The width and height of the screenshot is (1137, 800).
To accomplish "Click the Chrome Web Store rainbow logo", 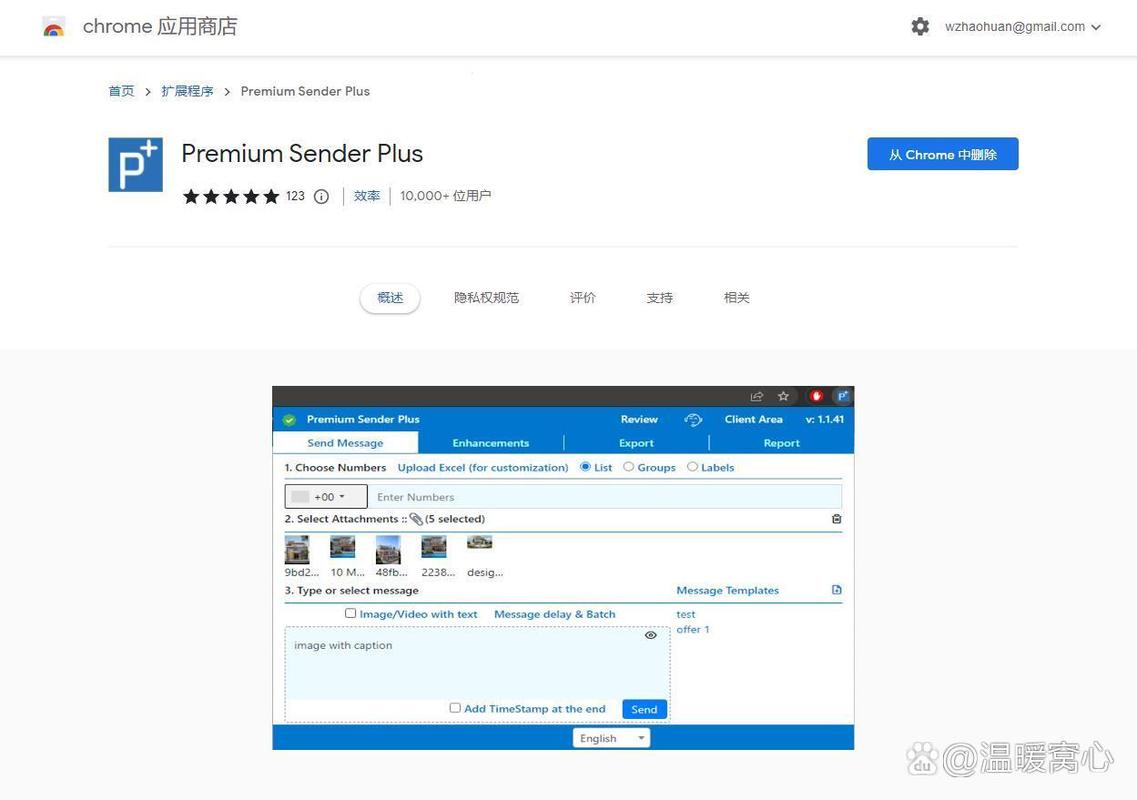I will point(54,28).
